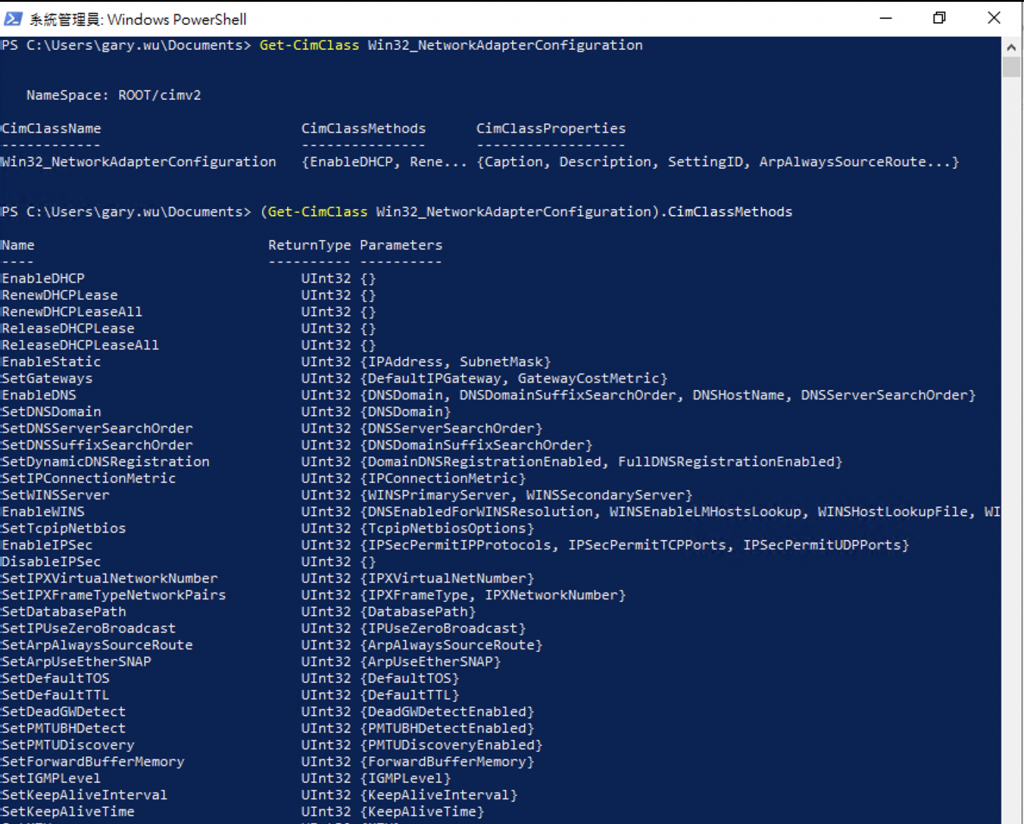Viewport: 1024px width, 824px height.
Task: Click the '{ForwardBufferMemory}' parameter
Action: (447, 762)
